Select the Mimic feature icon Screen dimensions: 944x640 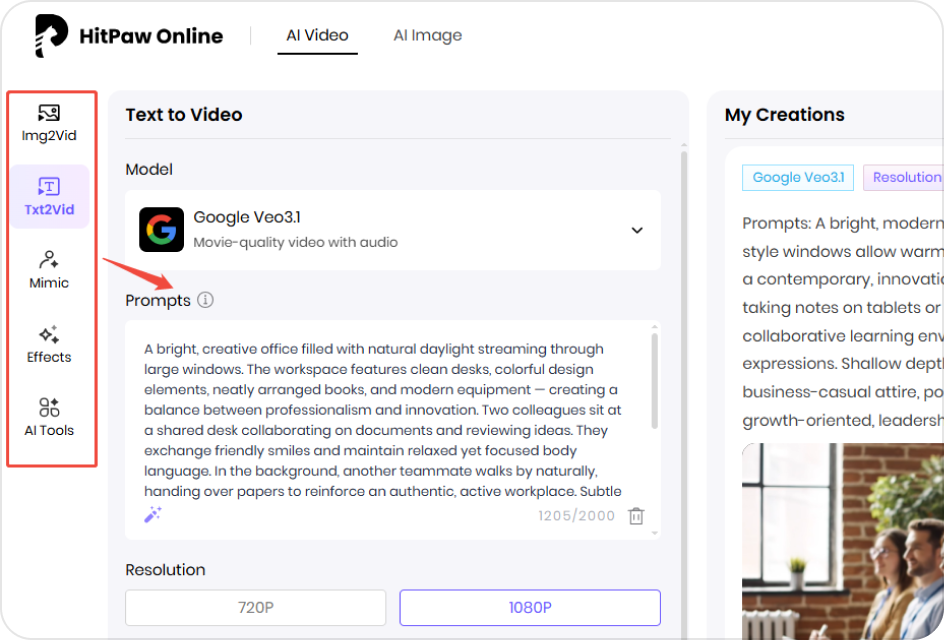pos(50,270)
